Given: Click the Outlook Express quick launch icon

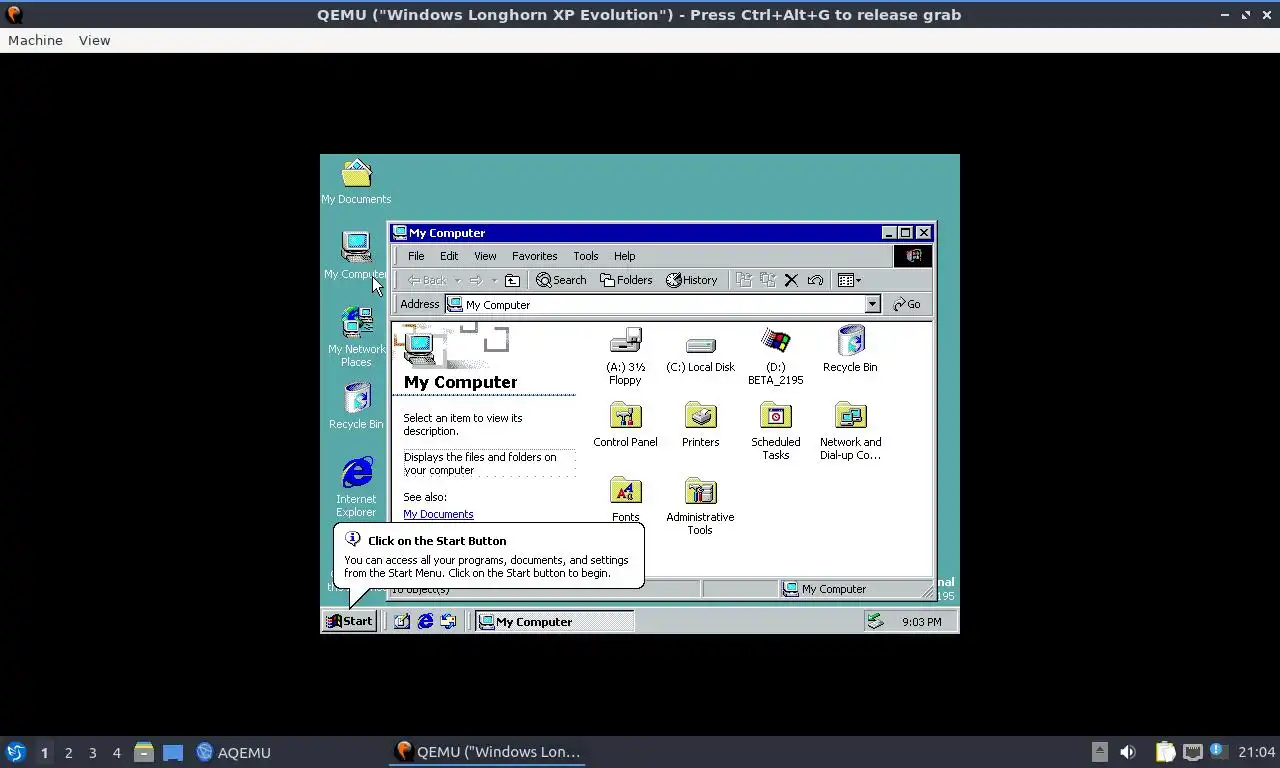Looking at the screenshot, I should (448, 621).
